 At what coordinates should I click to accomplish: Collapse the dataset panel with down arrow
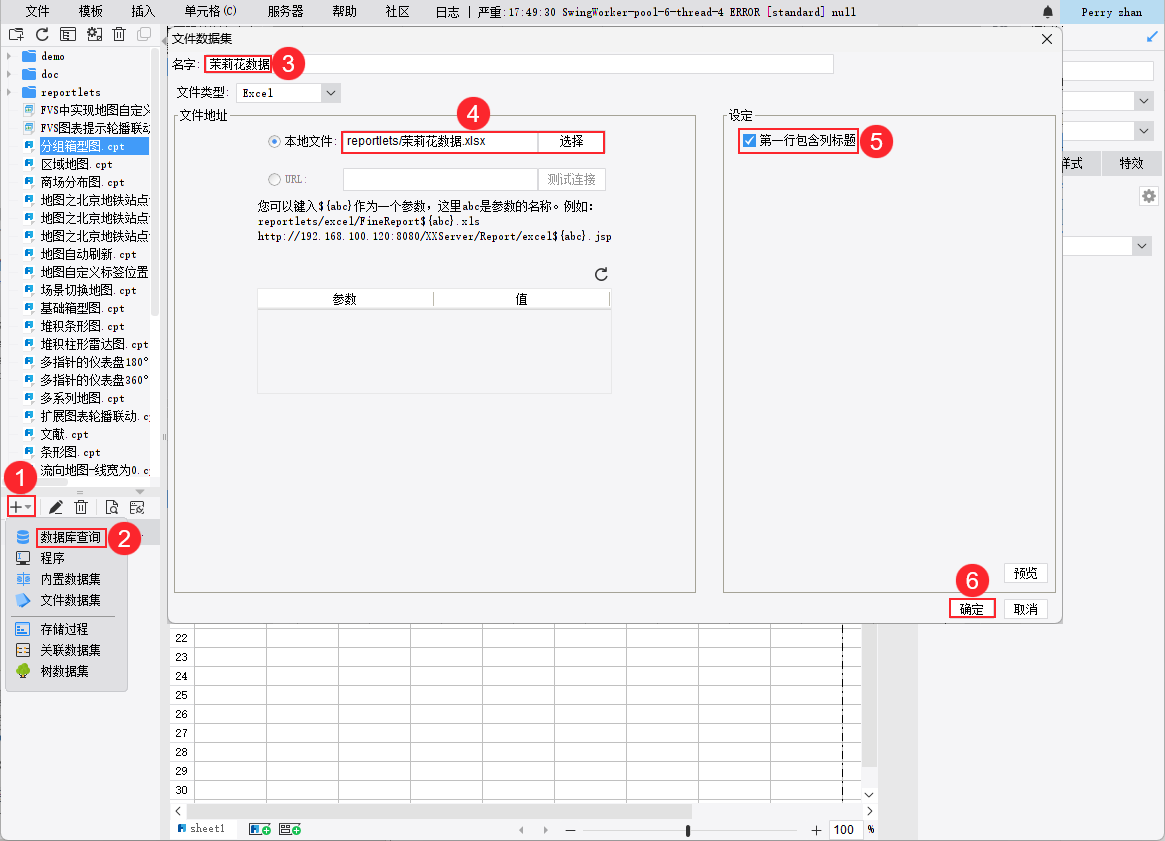140,492
